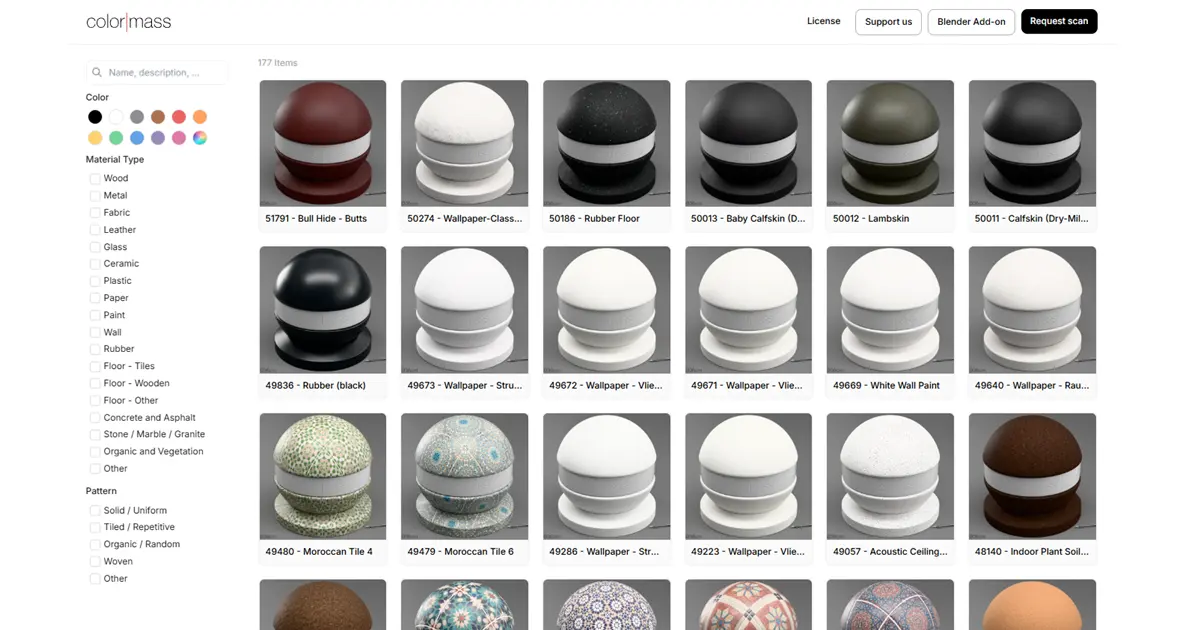1200x630 pixels.
Task: Open the 48140 Indoor Plant Soil thumbnail
Action: 1032,477
